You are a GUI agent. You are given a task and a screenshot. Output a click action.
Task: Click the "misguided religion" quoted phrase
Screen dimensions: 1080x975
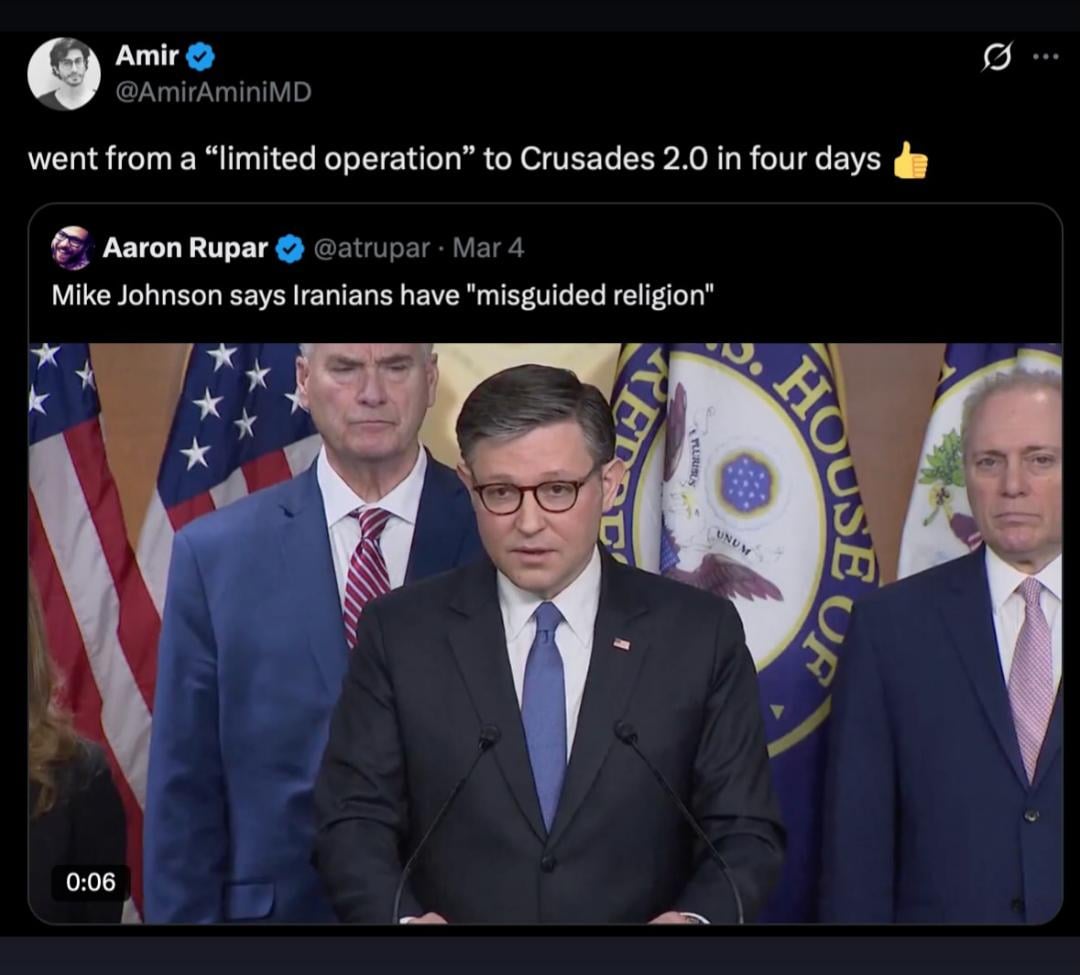coord(590,296)
